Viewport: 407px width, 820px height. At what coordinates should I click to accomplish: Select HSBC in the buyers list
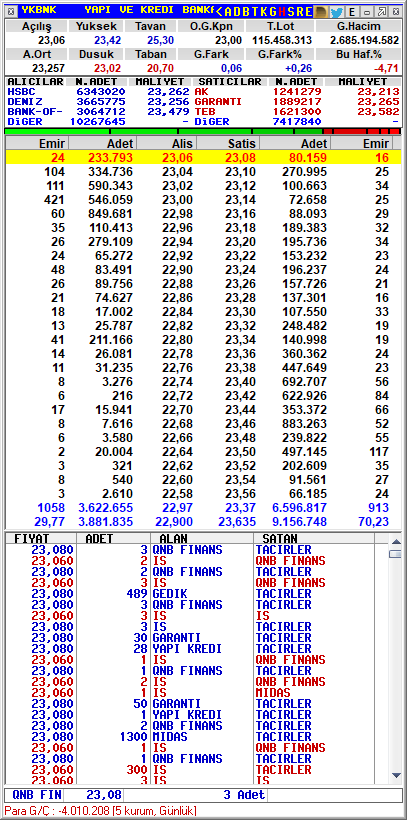[19, 91]
